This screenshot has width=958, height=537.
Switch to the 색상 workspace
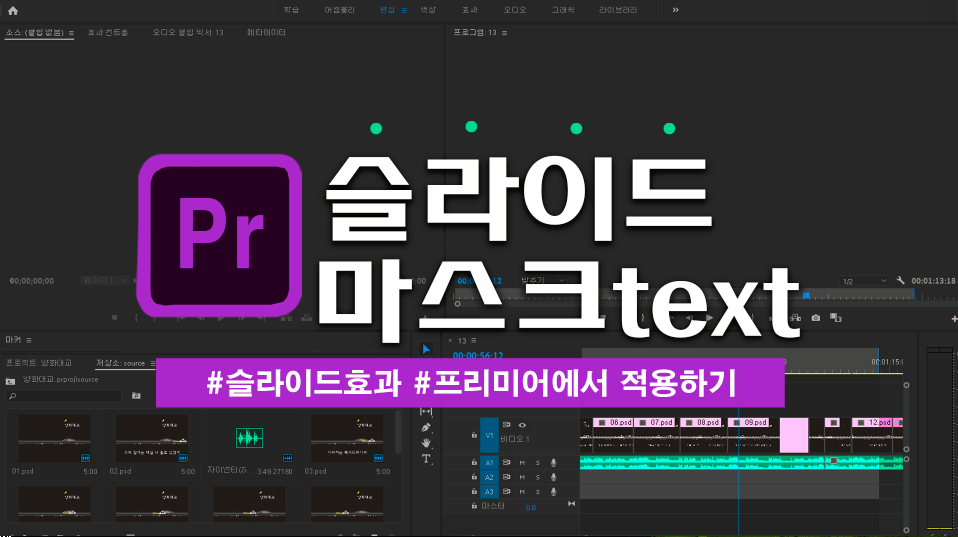point(428,10)
